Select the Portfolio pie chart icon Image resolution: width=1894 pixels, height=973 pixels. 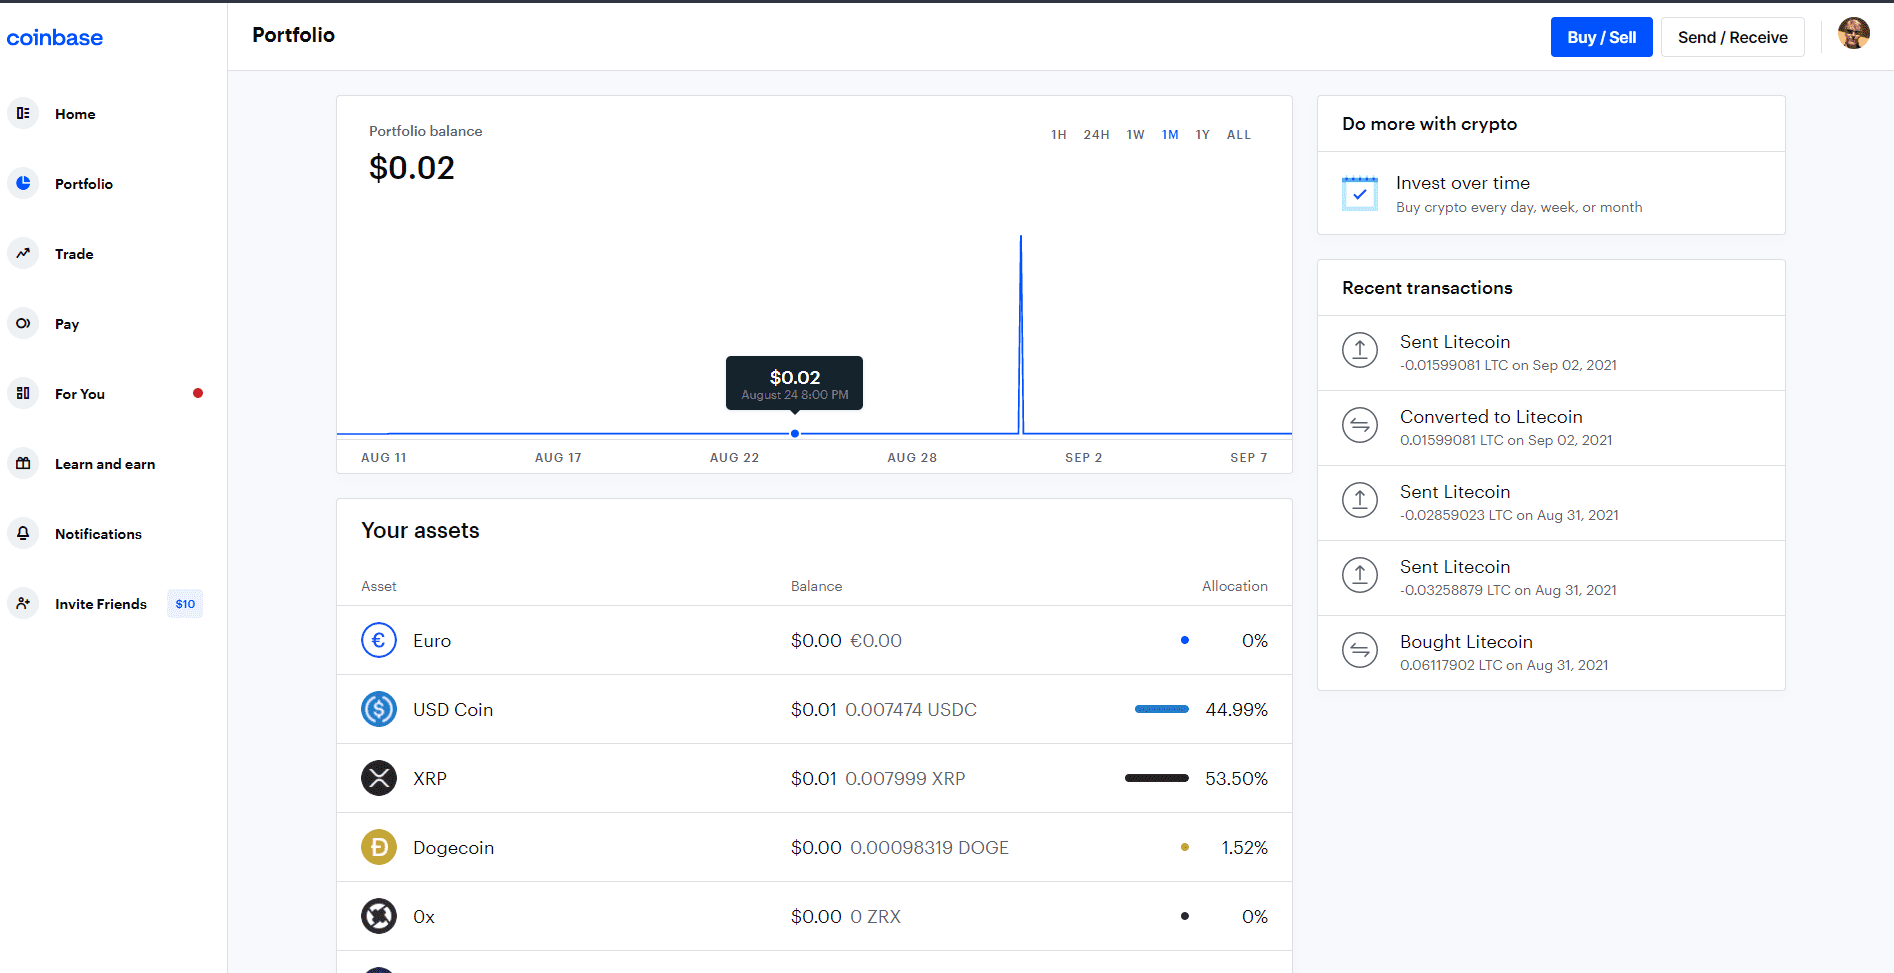(23, 183)
